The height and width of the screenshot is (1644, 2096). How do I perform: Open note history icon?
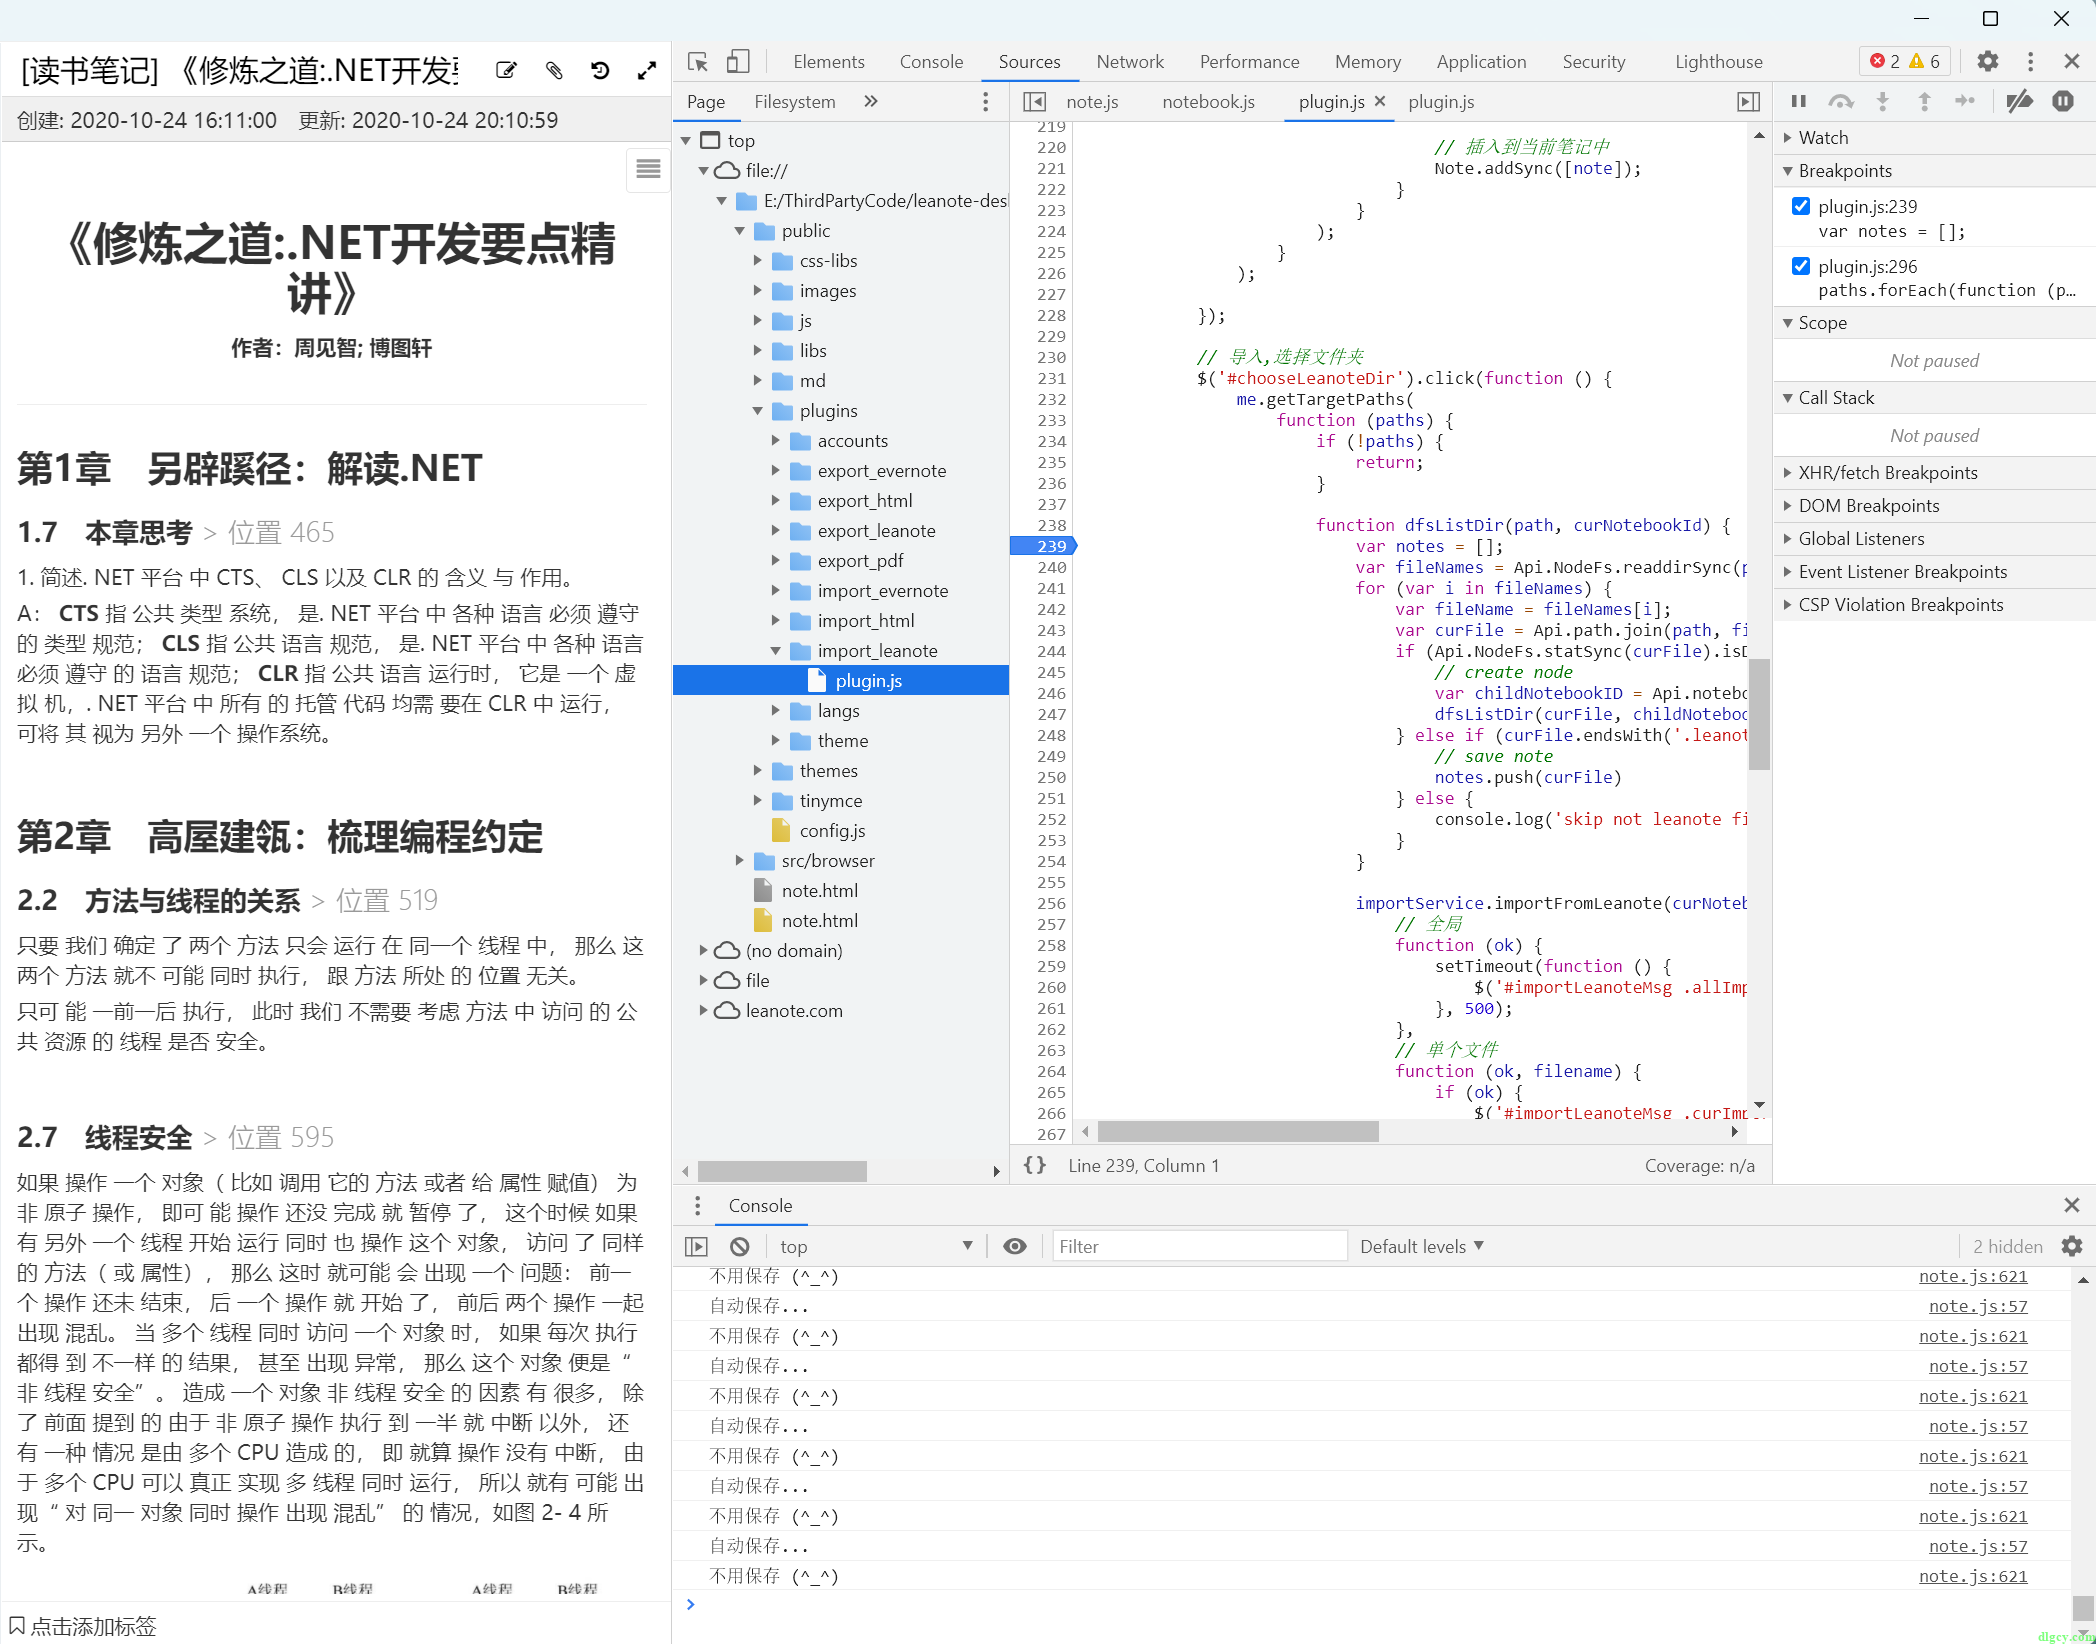[x=600, y=70]
